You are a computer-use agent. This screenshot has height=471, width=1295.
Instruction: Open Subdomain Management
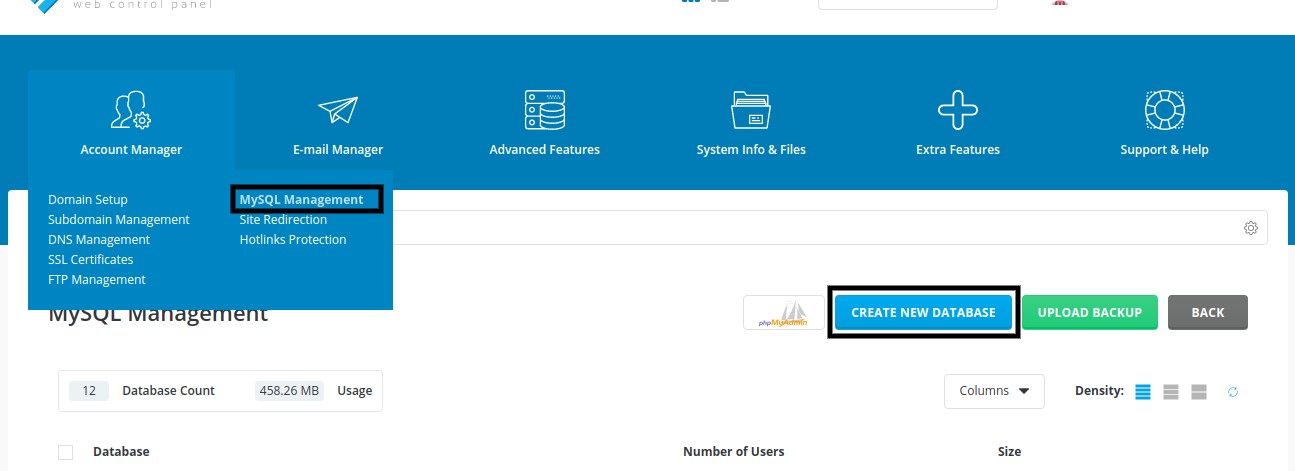(119, 219)
